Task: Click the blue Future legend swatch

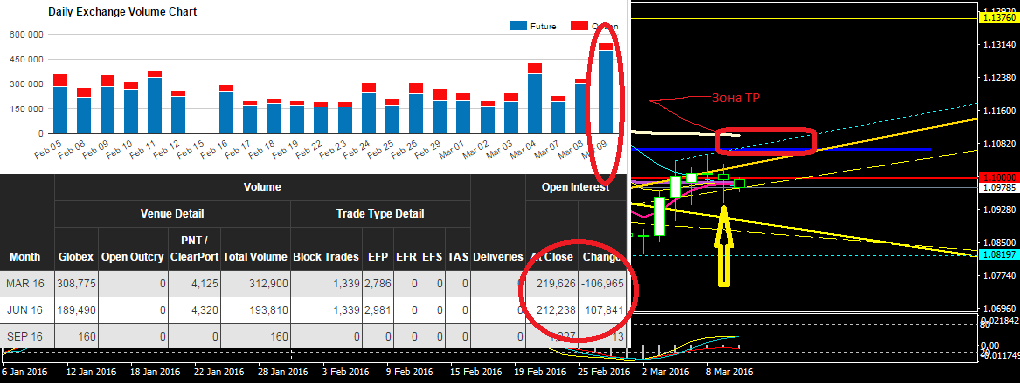Action: 518,26
